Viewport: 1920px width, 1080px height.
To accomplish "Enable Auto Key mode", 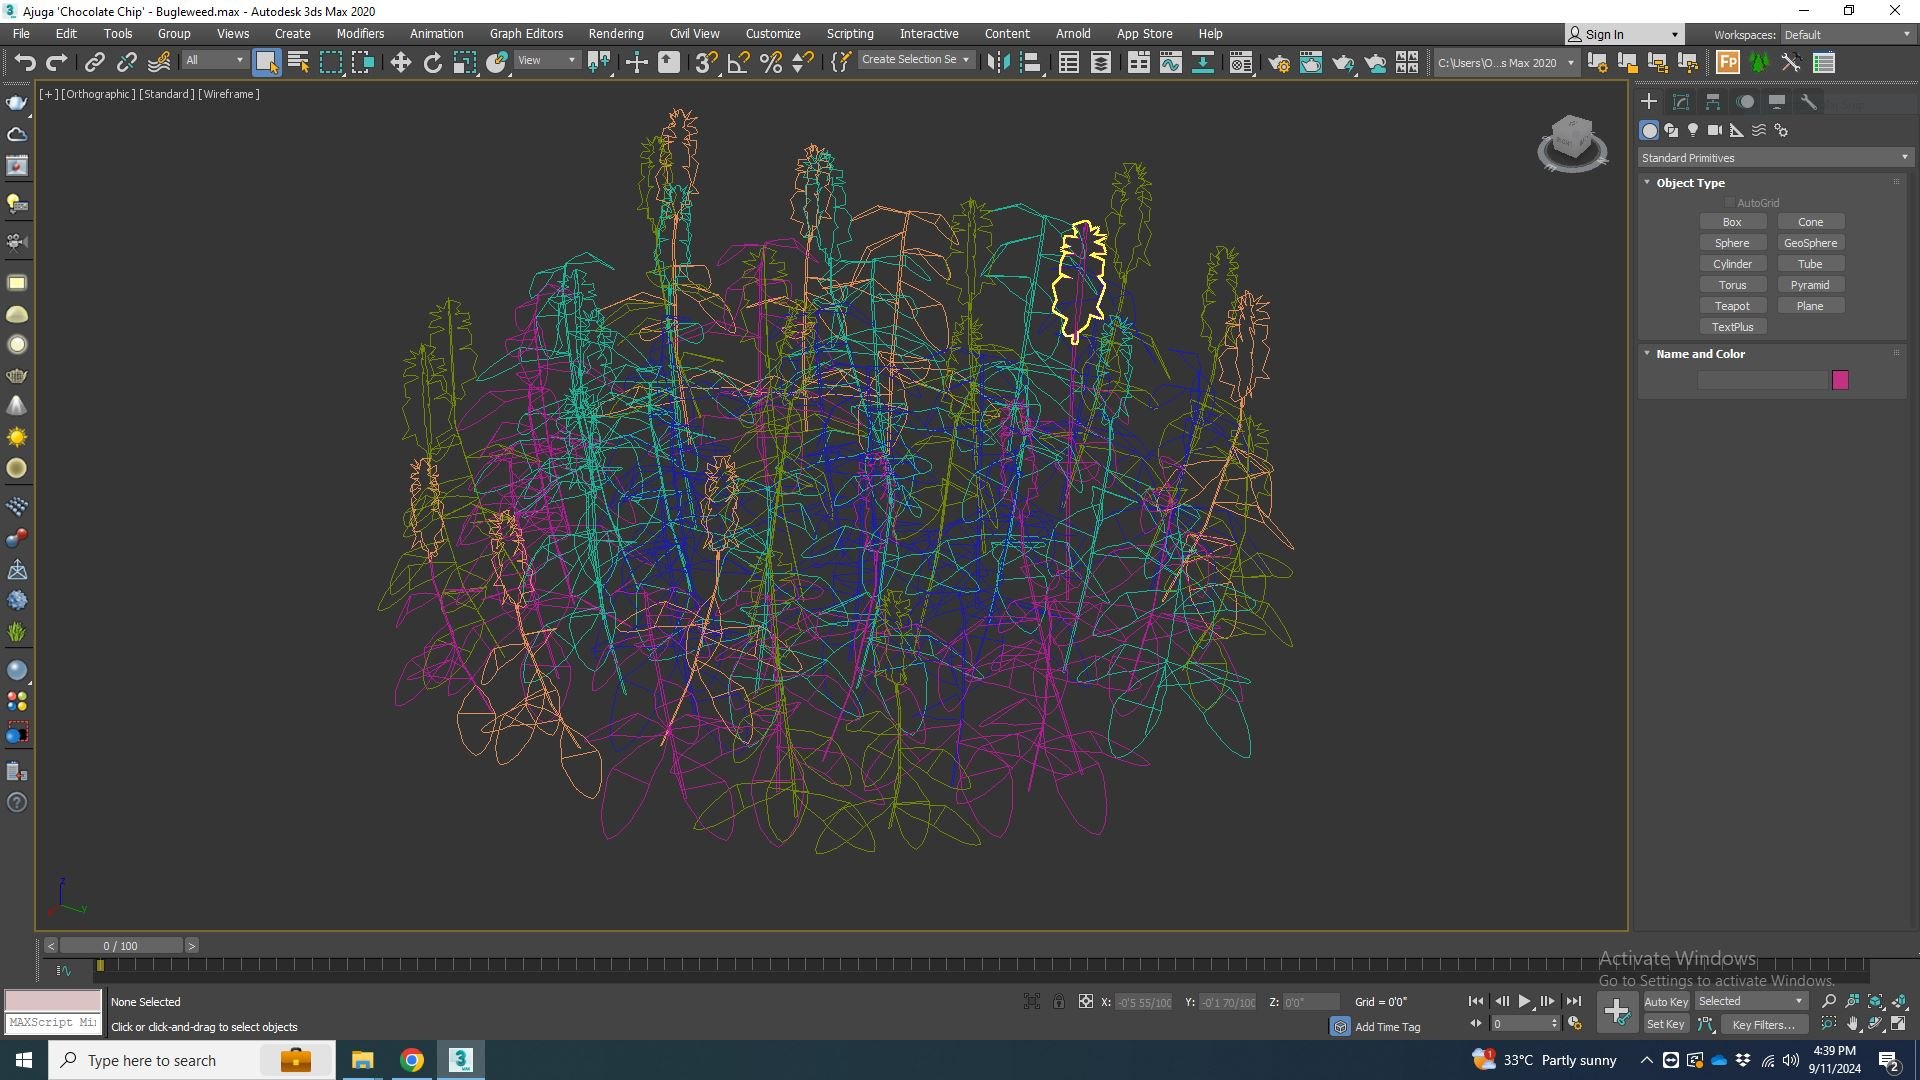I will (1666, 1002).
